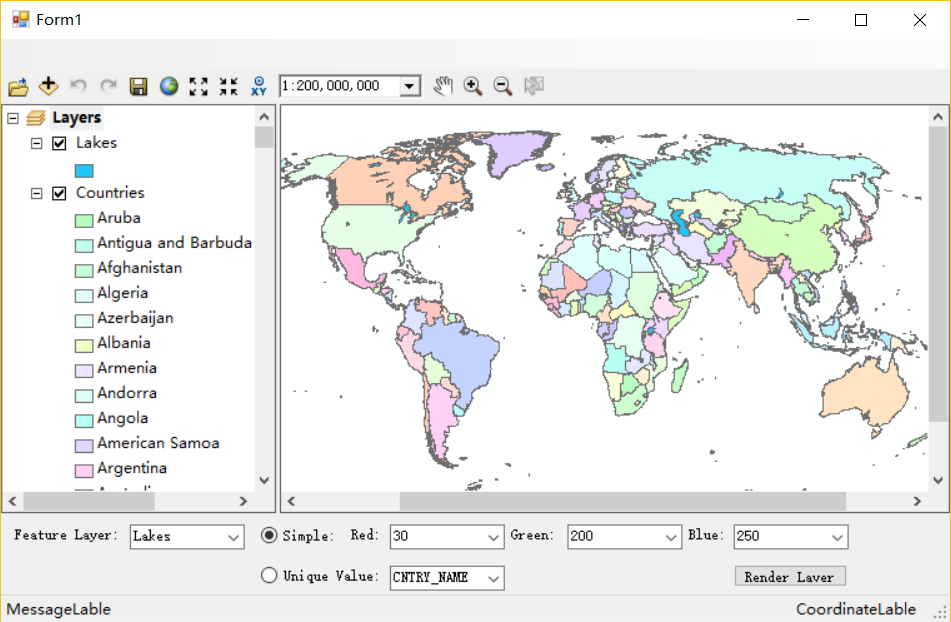Image resolution: width=951 pixels, height=622 pixels.
Task: Click the Form1 application icon in title bar
Action: (20, 19)
